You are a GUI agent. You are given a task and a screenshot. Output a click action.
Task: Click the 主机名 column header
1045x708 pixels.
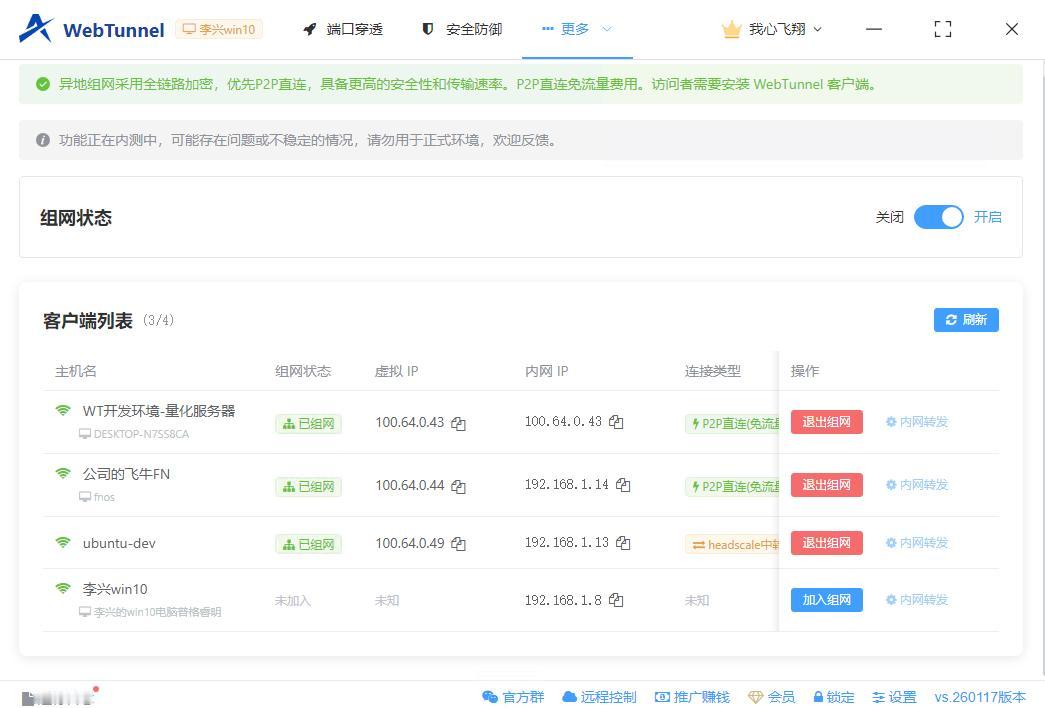pos(75,371)
